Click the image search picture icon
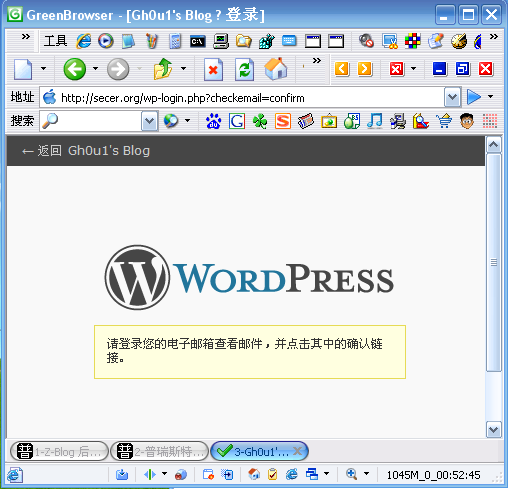Image resolution: width=508 pixels, height=489 pixels. pyautogui.click(x=329, y=121)
